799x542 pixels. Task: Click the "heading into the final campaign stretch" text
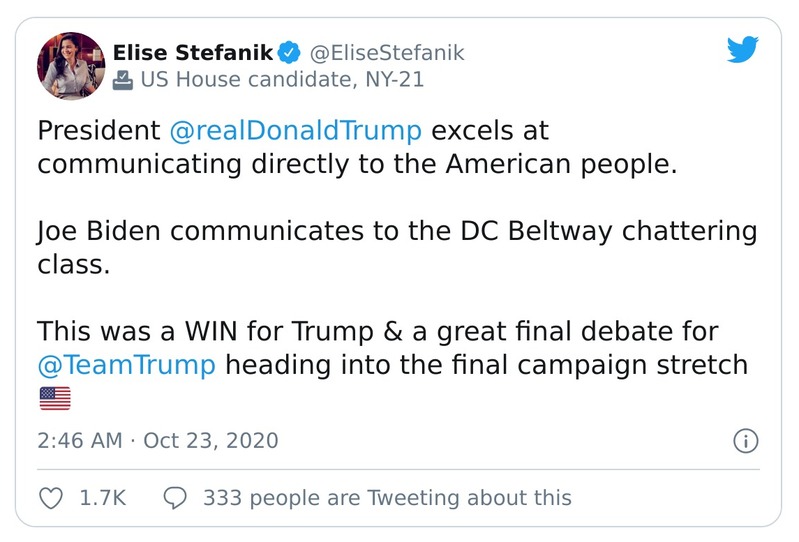(x=486, y=364)
